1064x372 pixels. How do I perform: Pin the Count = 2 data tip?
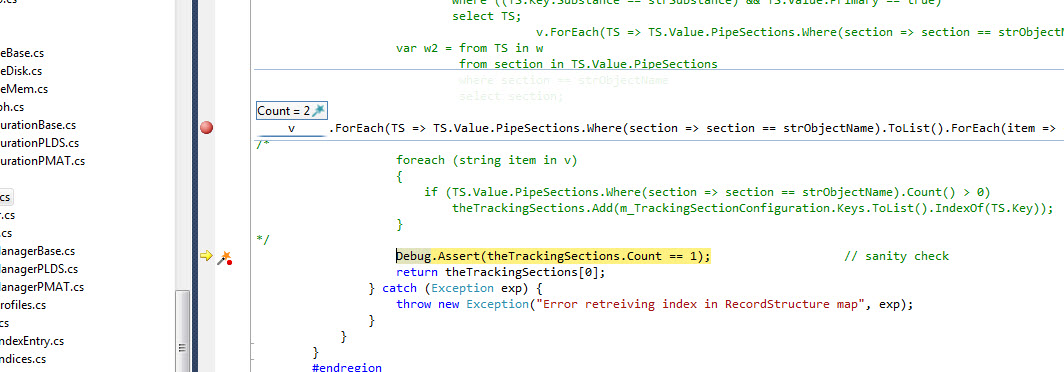[x=319, y=111]
